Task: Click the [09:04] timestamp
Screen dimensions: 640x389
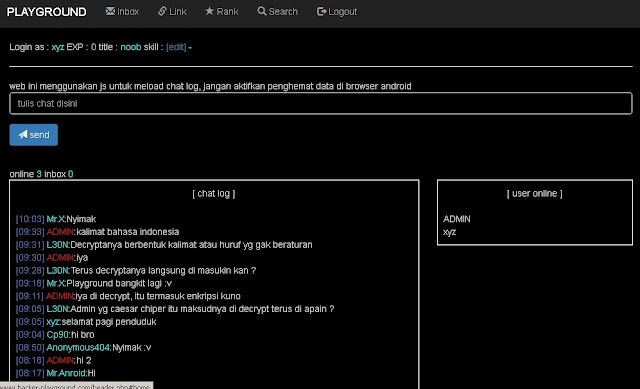Action: click(x=30, y=335)
